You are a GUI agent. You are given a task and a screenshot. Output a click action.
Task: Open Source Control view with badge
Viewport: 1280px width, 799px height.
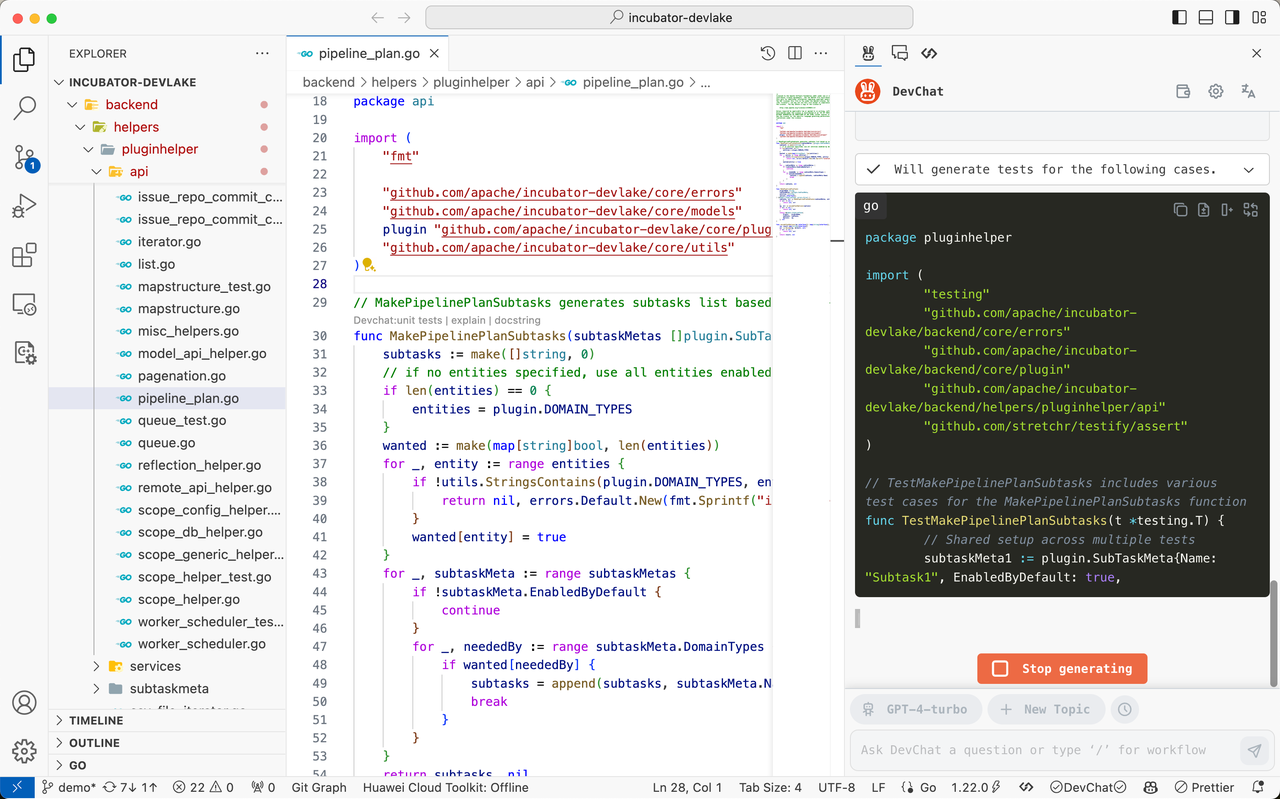[24, 157]
